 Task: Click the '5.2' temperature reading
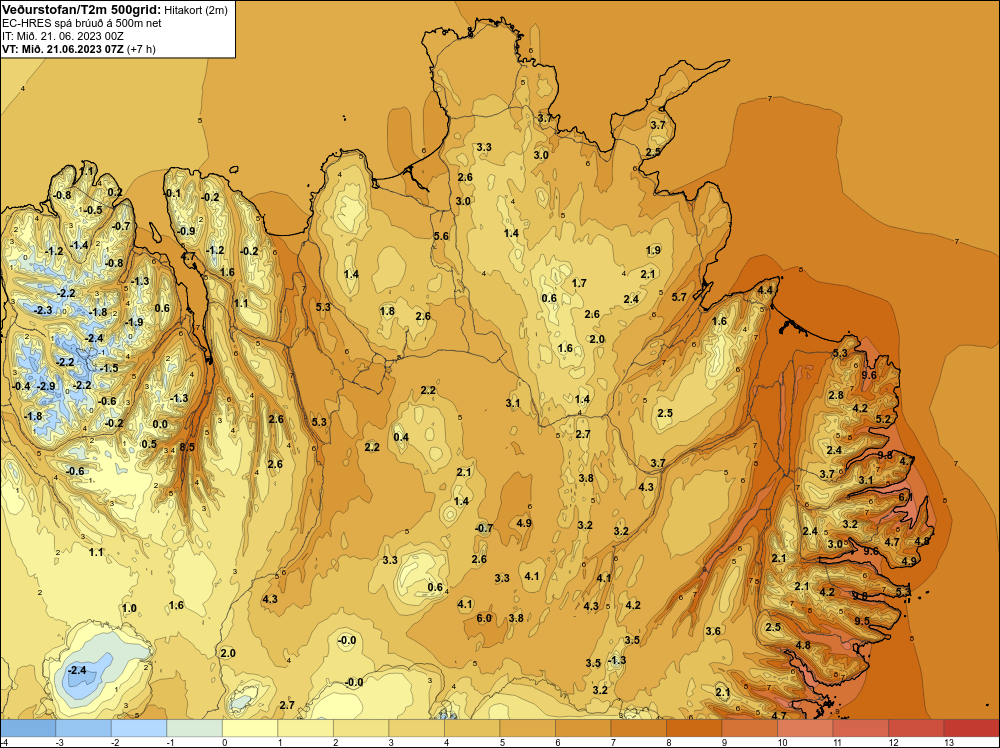tap(883, 419)
